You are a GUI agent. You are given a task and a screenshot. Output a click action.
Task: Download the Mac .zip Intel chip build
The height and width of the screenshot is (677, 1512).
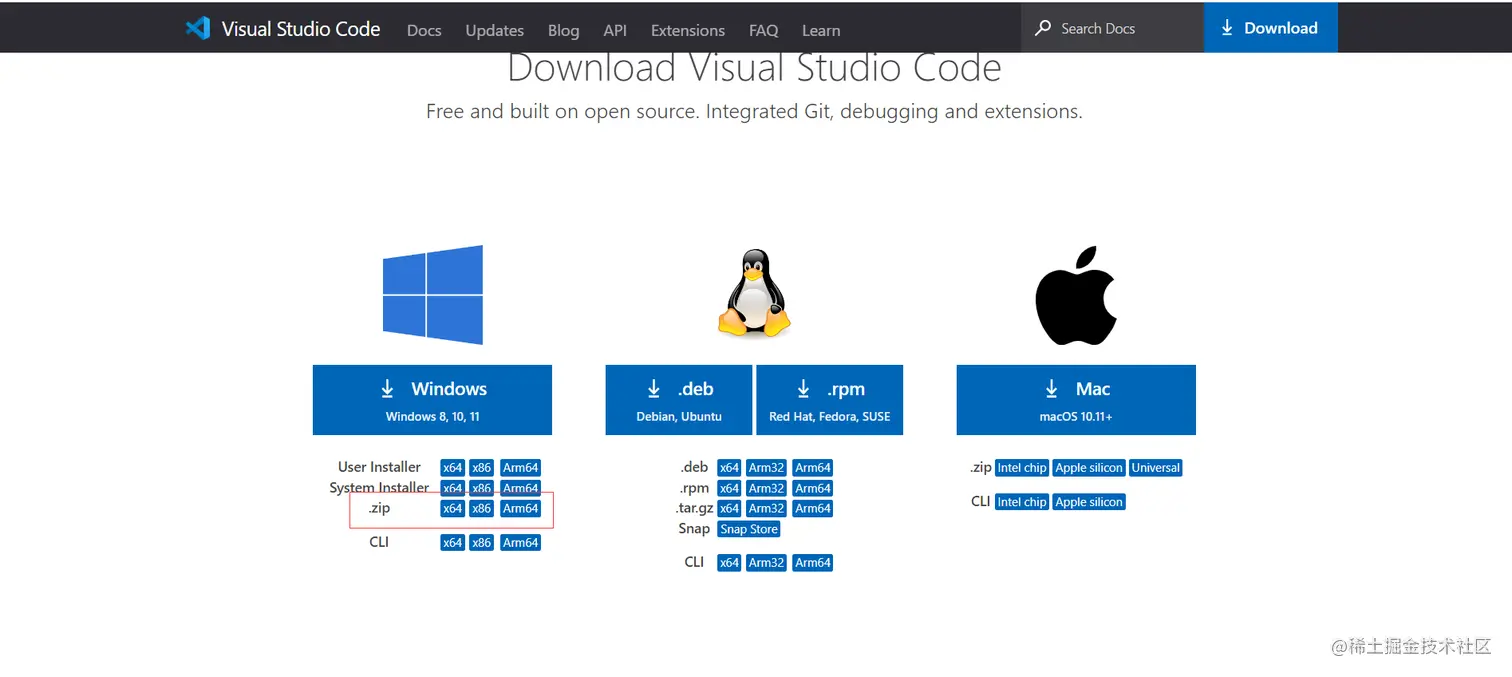point(1022,468)
